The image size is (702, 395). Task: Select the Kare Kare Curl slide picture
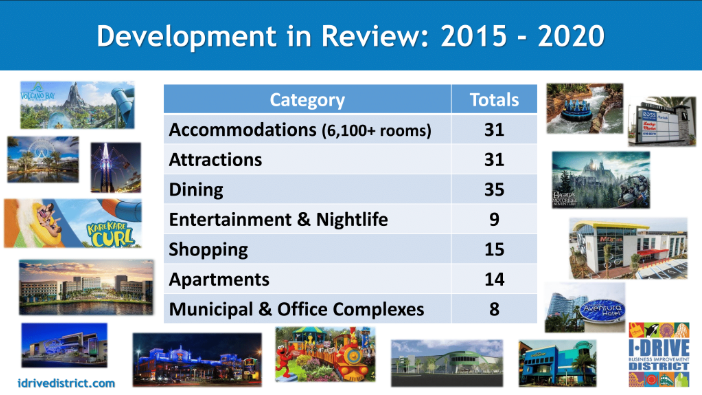pyautogui.click(x=73, y=223)
